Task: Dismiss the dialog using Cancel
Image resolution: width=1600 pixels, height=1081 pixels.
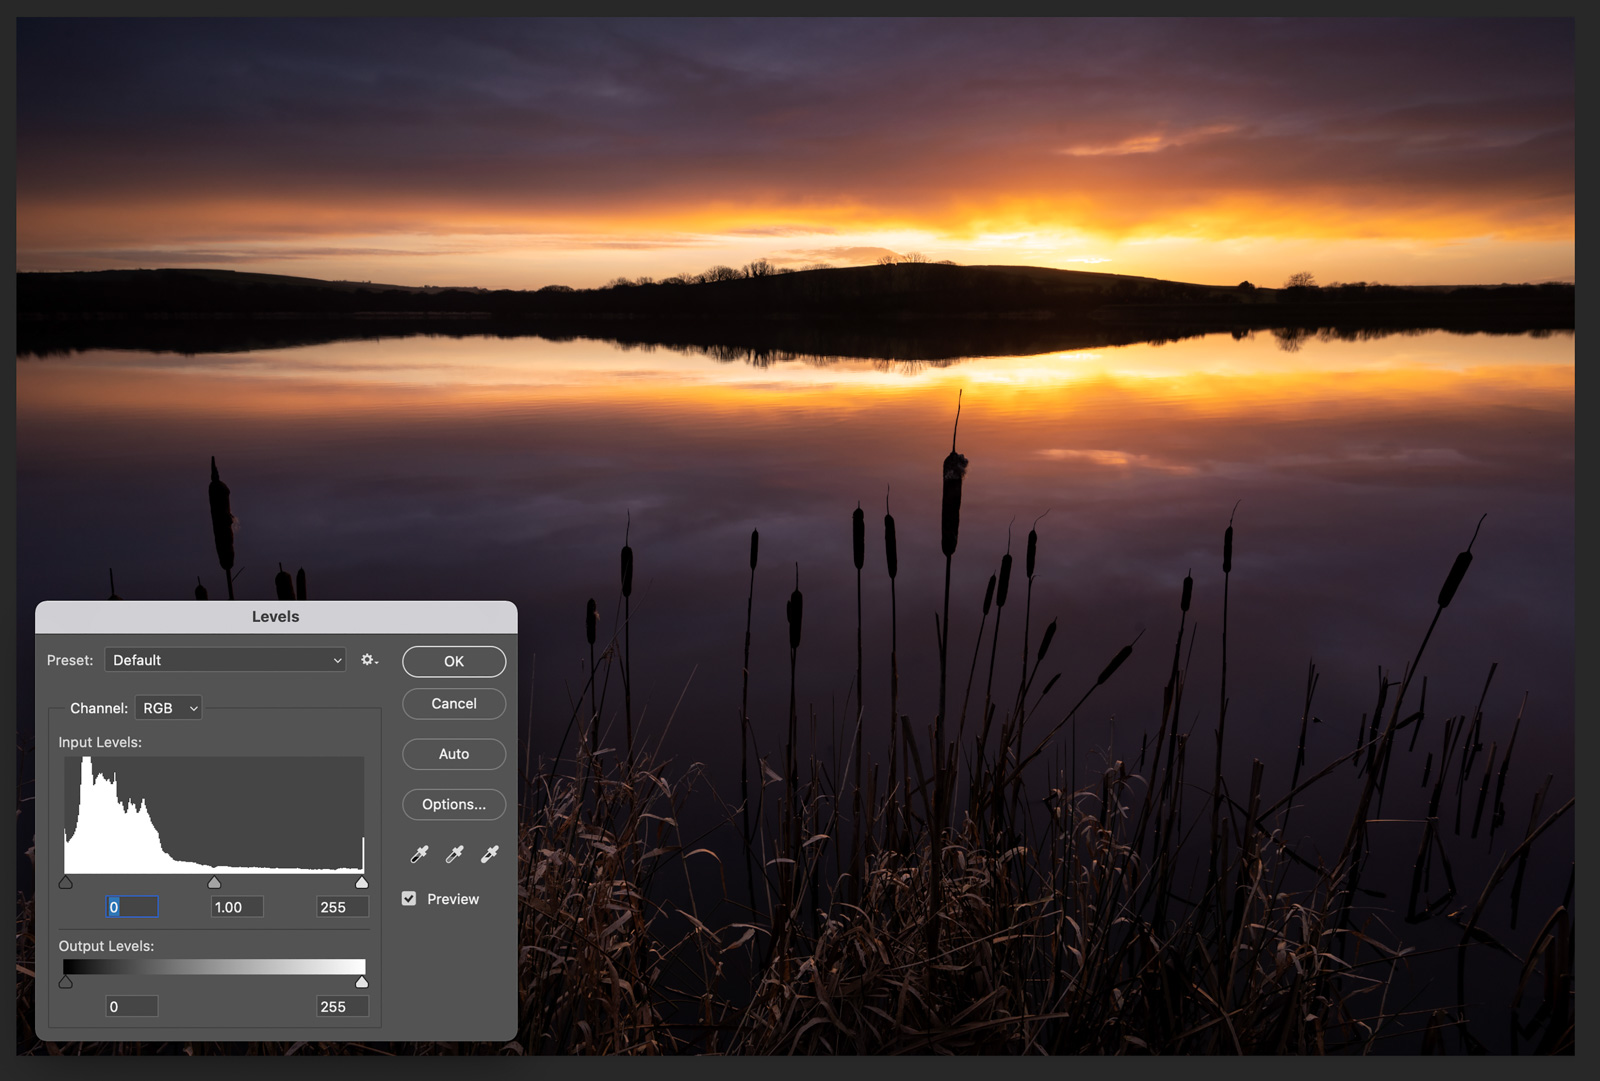Action: 453,703
